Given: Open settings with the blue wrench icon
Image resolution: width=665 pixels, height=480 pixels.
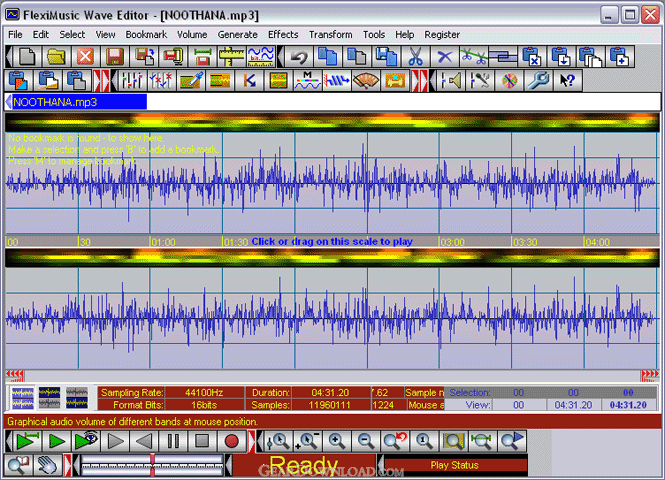Looking at the screenshot, I should (538, 81).
